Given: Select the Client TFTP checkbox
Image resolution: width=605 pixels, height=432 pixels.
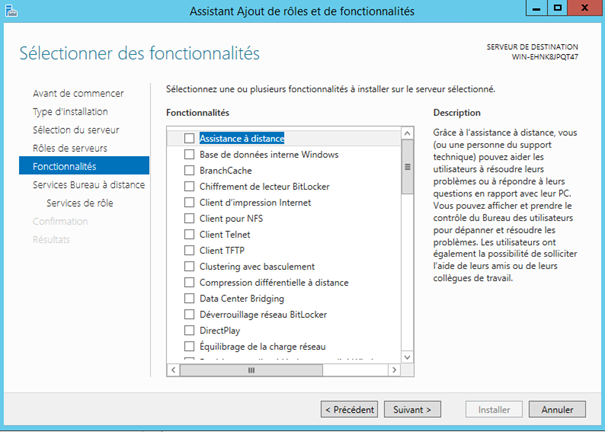Looking at the screenshot, I should [189, 250].
